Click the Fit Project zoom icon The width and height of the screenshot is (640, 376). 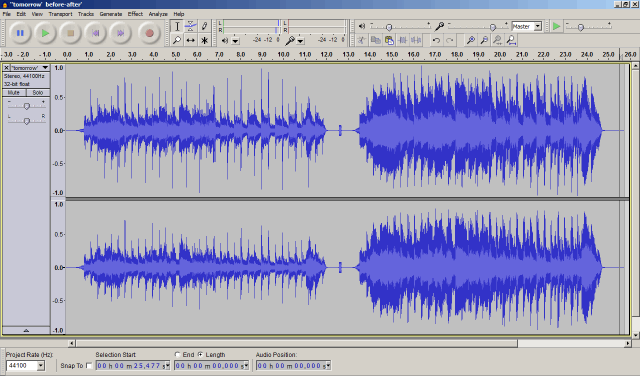(x=511, y=40)
